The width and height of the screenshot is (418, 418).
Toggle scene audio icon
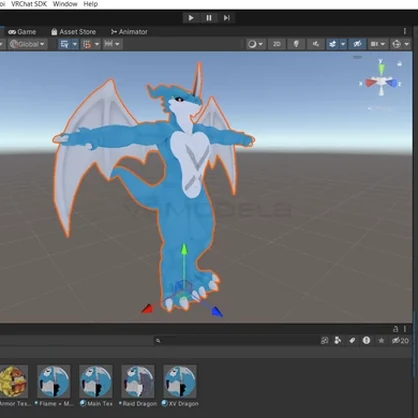[316, 44]
